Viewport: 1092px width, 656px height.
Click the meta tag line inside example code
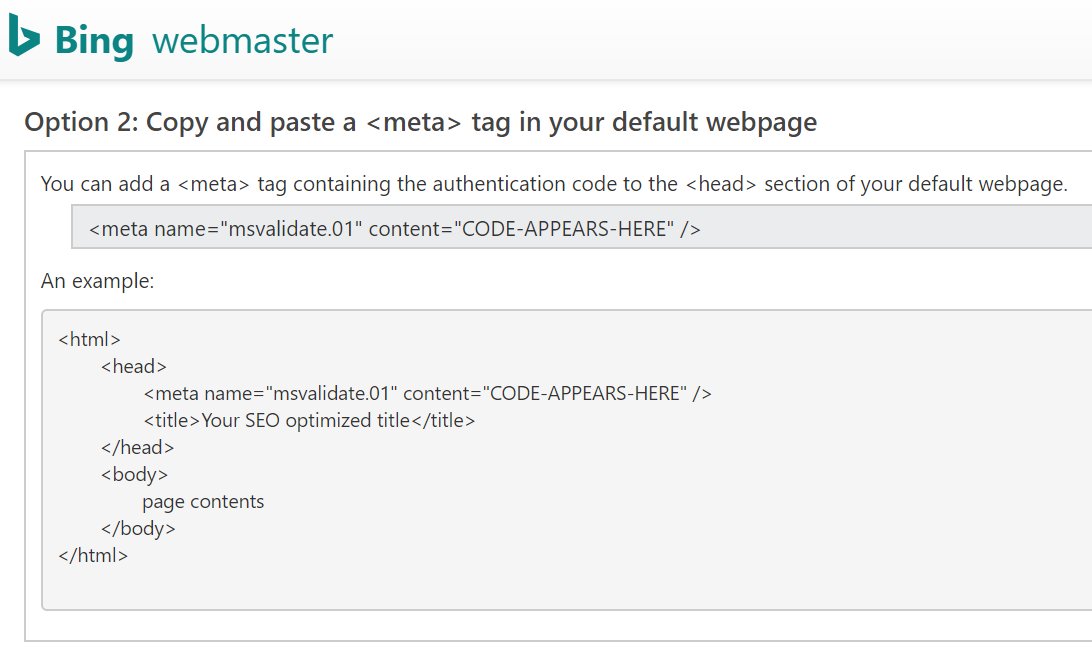point(427,393)
